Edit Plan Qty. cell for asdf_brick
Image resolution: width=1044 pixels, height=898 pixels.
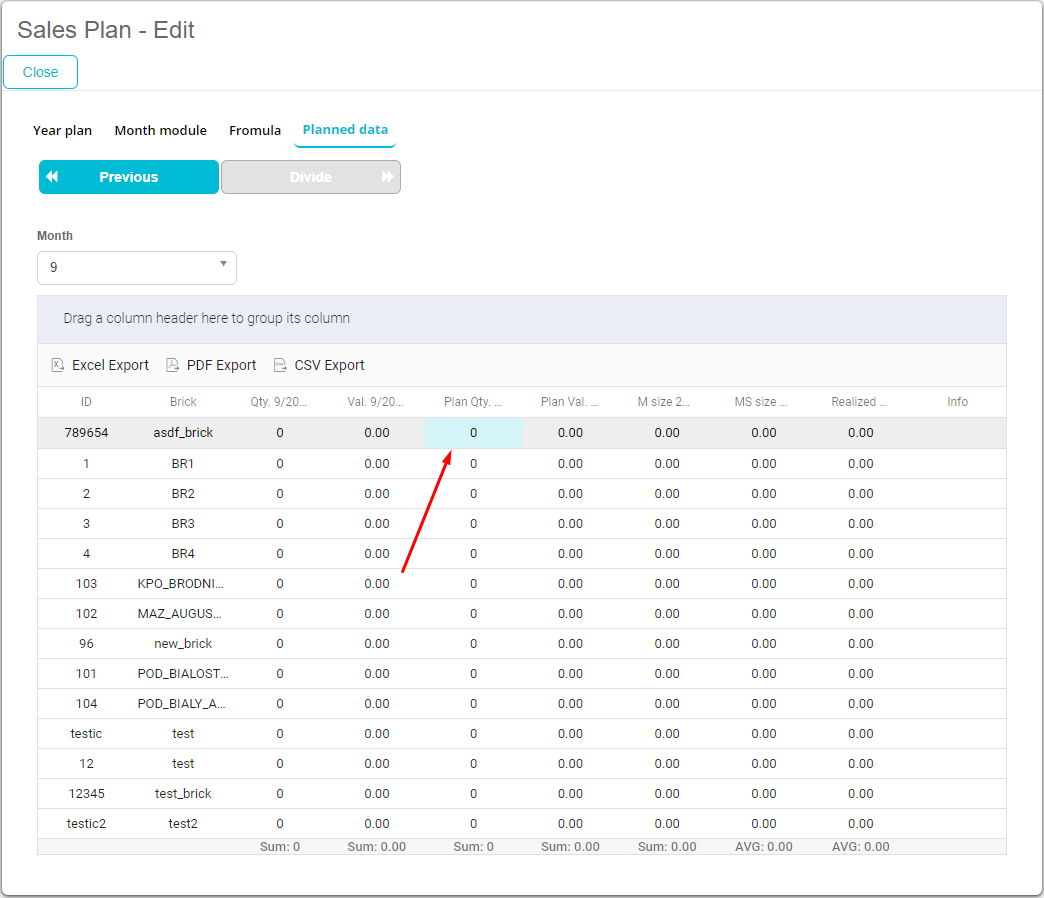coord(473,433)
